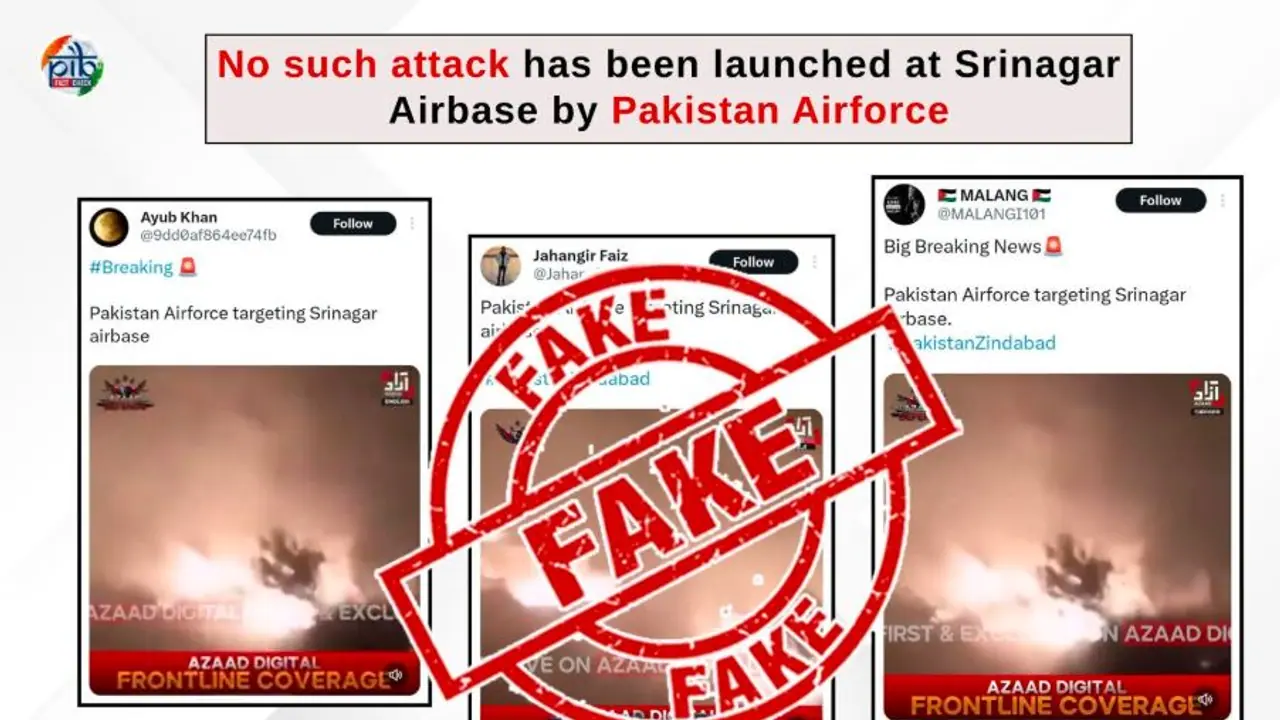The image size is (1280, 720).
Task: Click the headline banner about Srinagar Airbase
Action: click(668, 89)
